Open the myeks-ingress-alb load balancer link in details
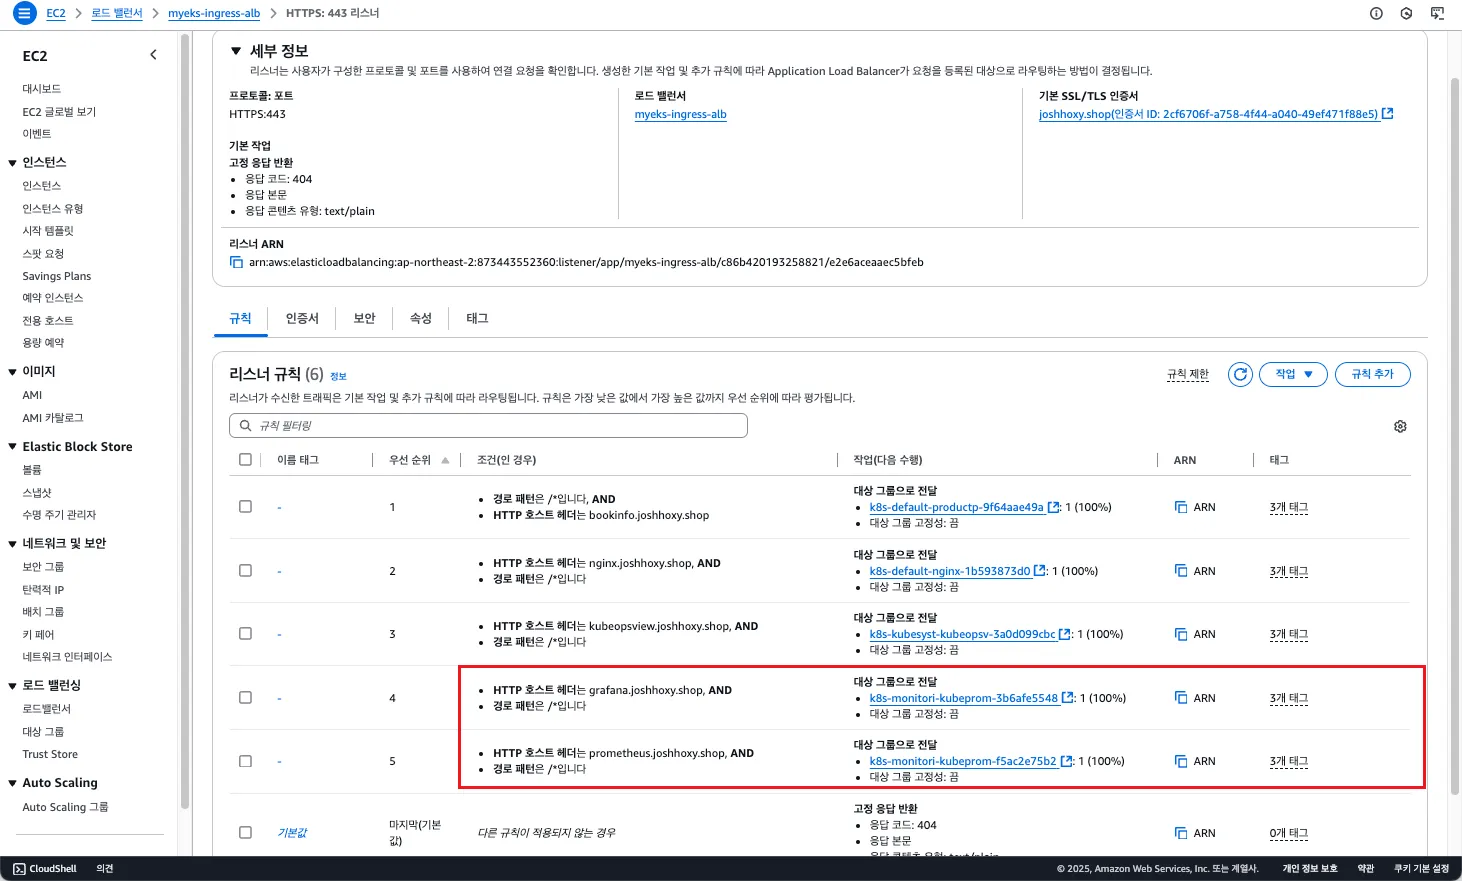 [x=680, y=114]
